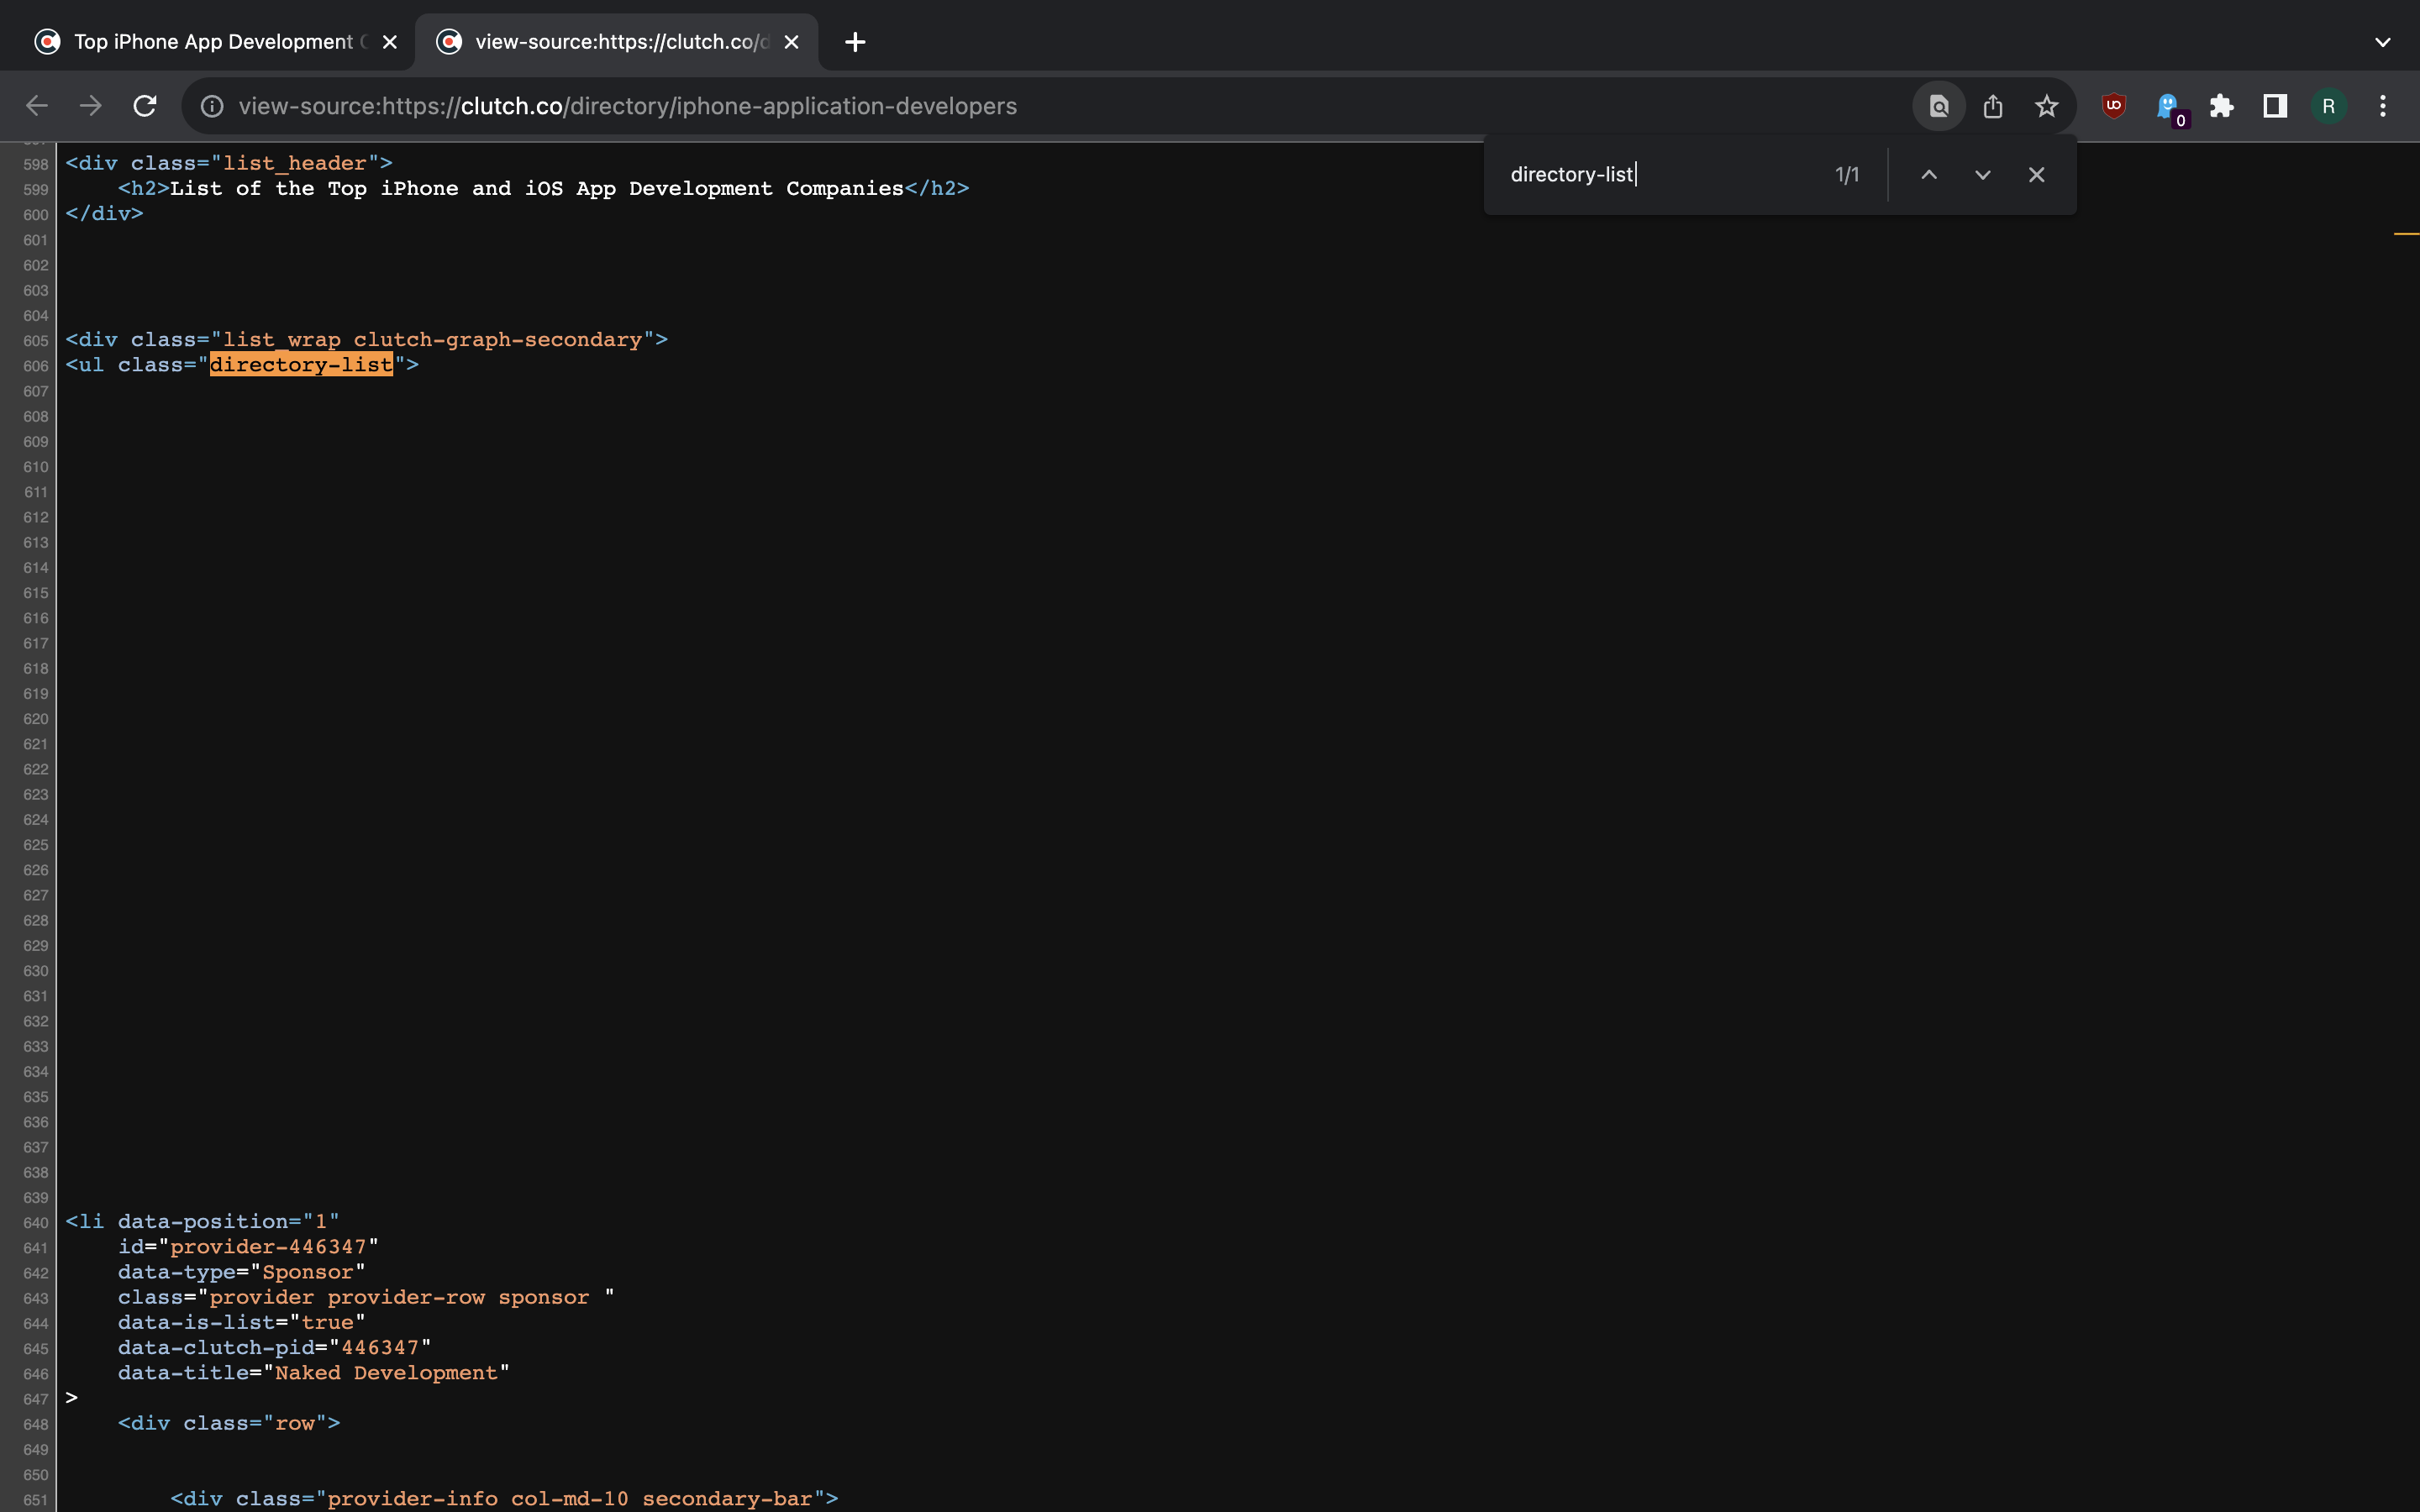Open a new browser tab

coord(854,42)
